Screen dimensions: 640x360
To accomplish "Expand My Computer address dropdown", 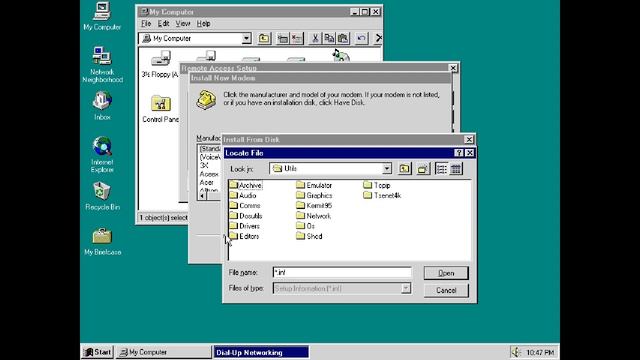I will point(246,38).
